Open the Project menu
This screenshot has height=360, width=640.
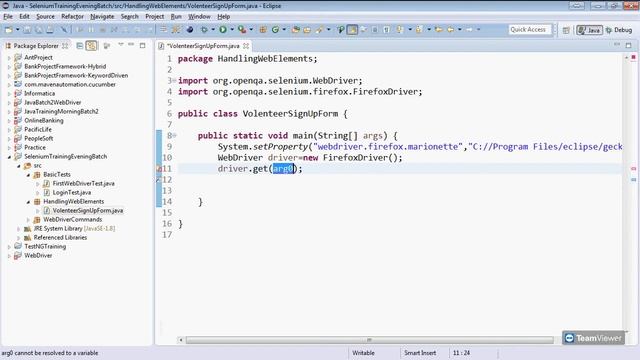pos(154,17)
